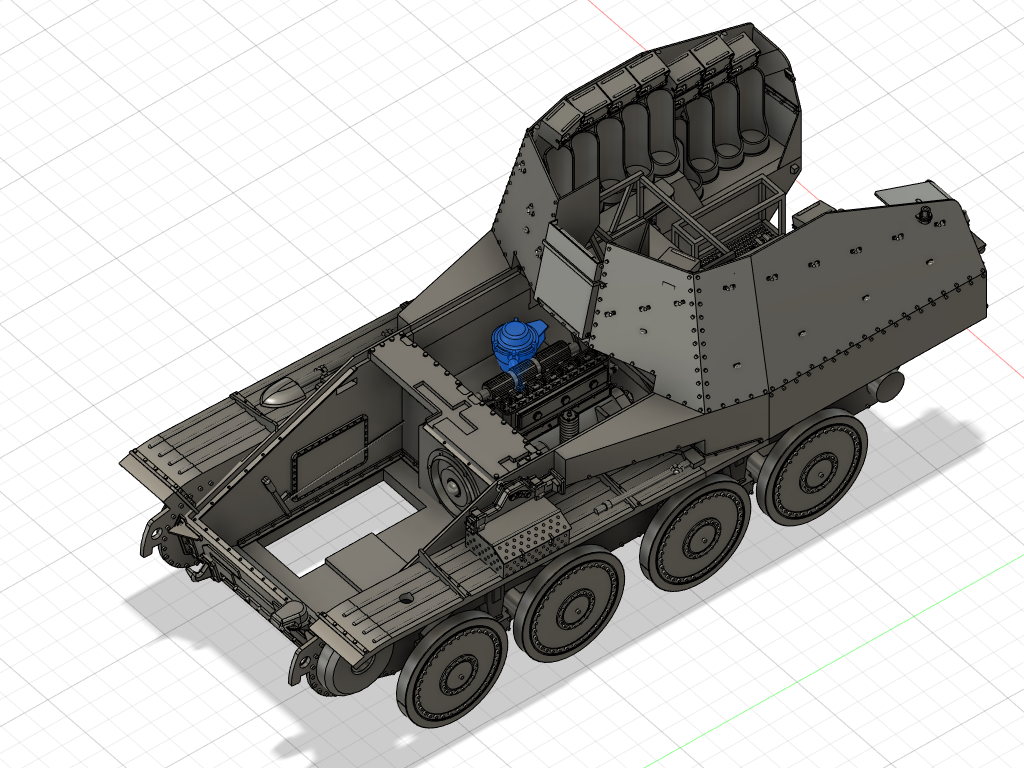Select the exhaust muffler cylinder at rear
This screenshot has height=768, width=1024.
(888, 384)
